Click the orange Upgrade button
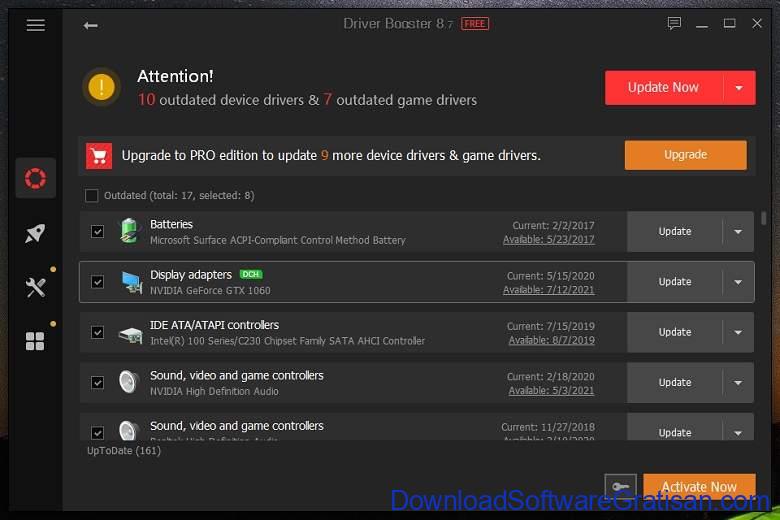 (x=685, y=155)
